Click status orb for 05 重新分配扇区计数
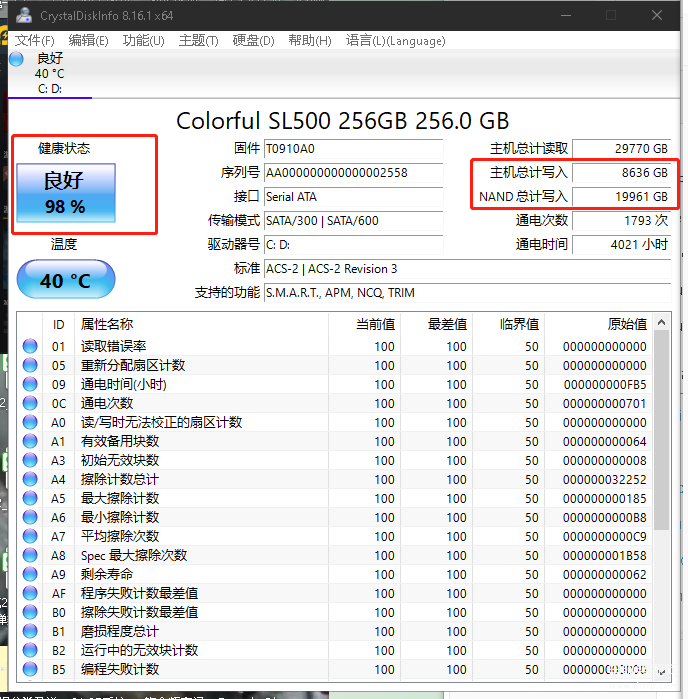Image resolution: width=688 pixels, height=699 pixels. [30, 365]
